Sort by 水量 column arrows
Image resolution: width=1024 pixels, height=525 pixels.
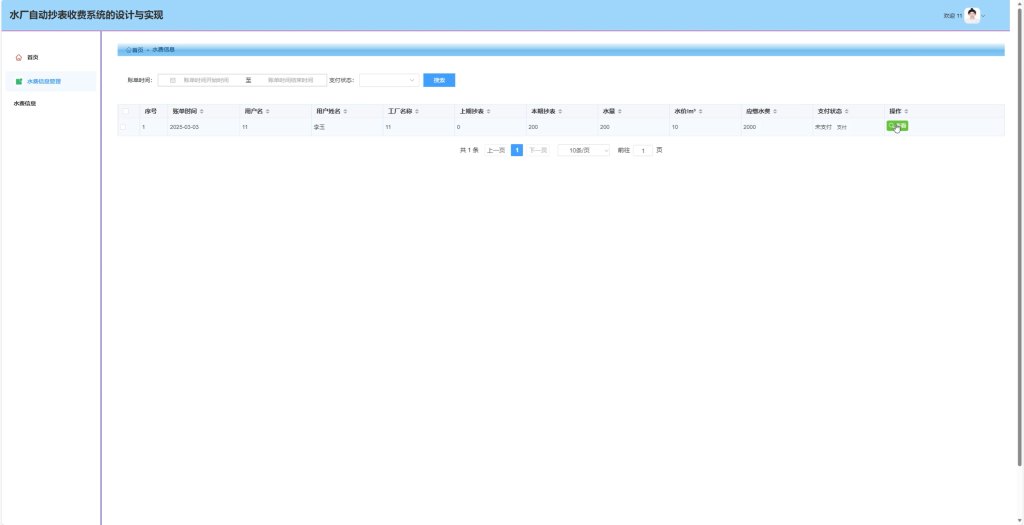pyautogui.click(x=620, y=112)
